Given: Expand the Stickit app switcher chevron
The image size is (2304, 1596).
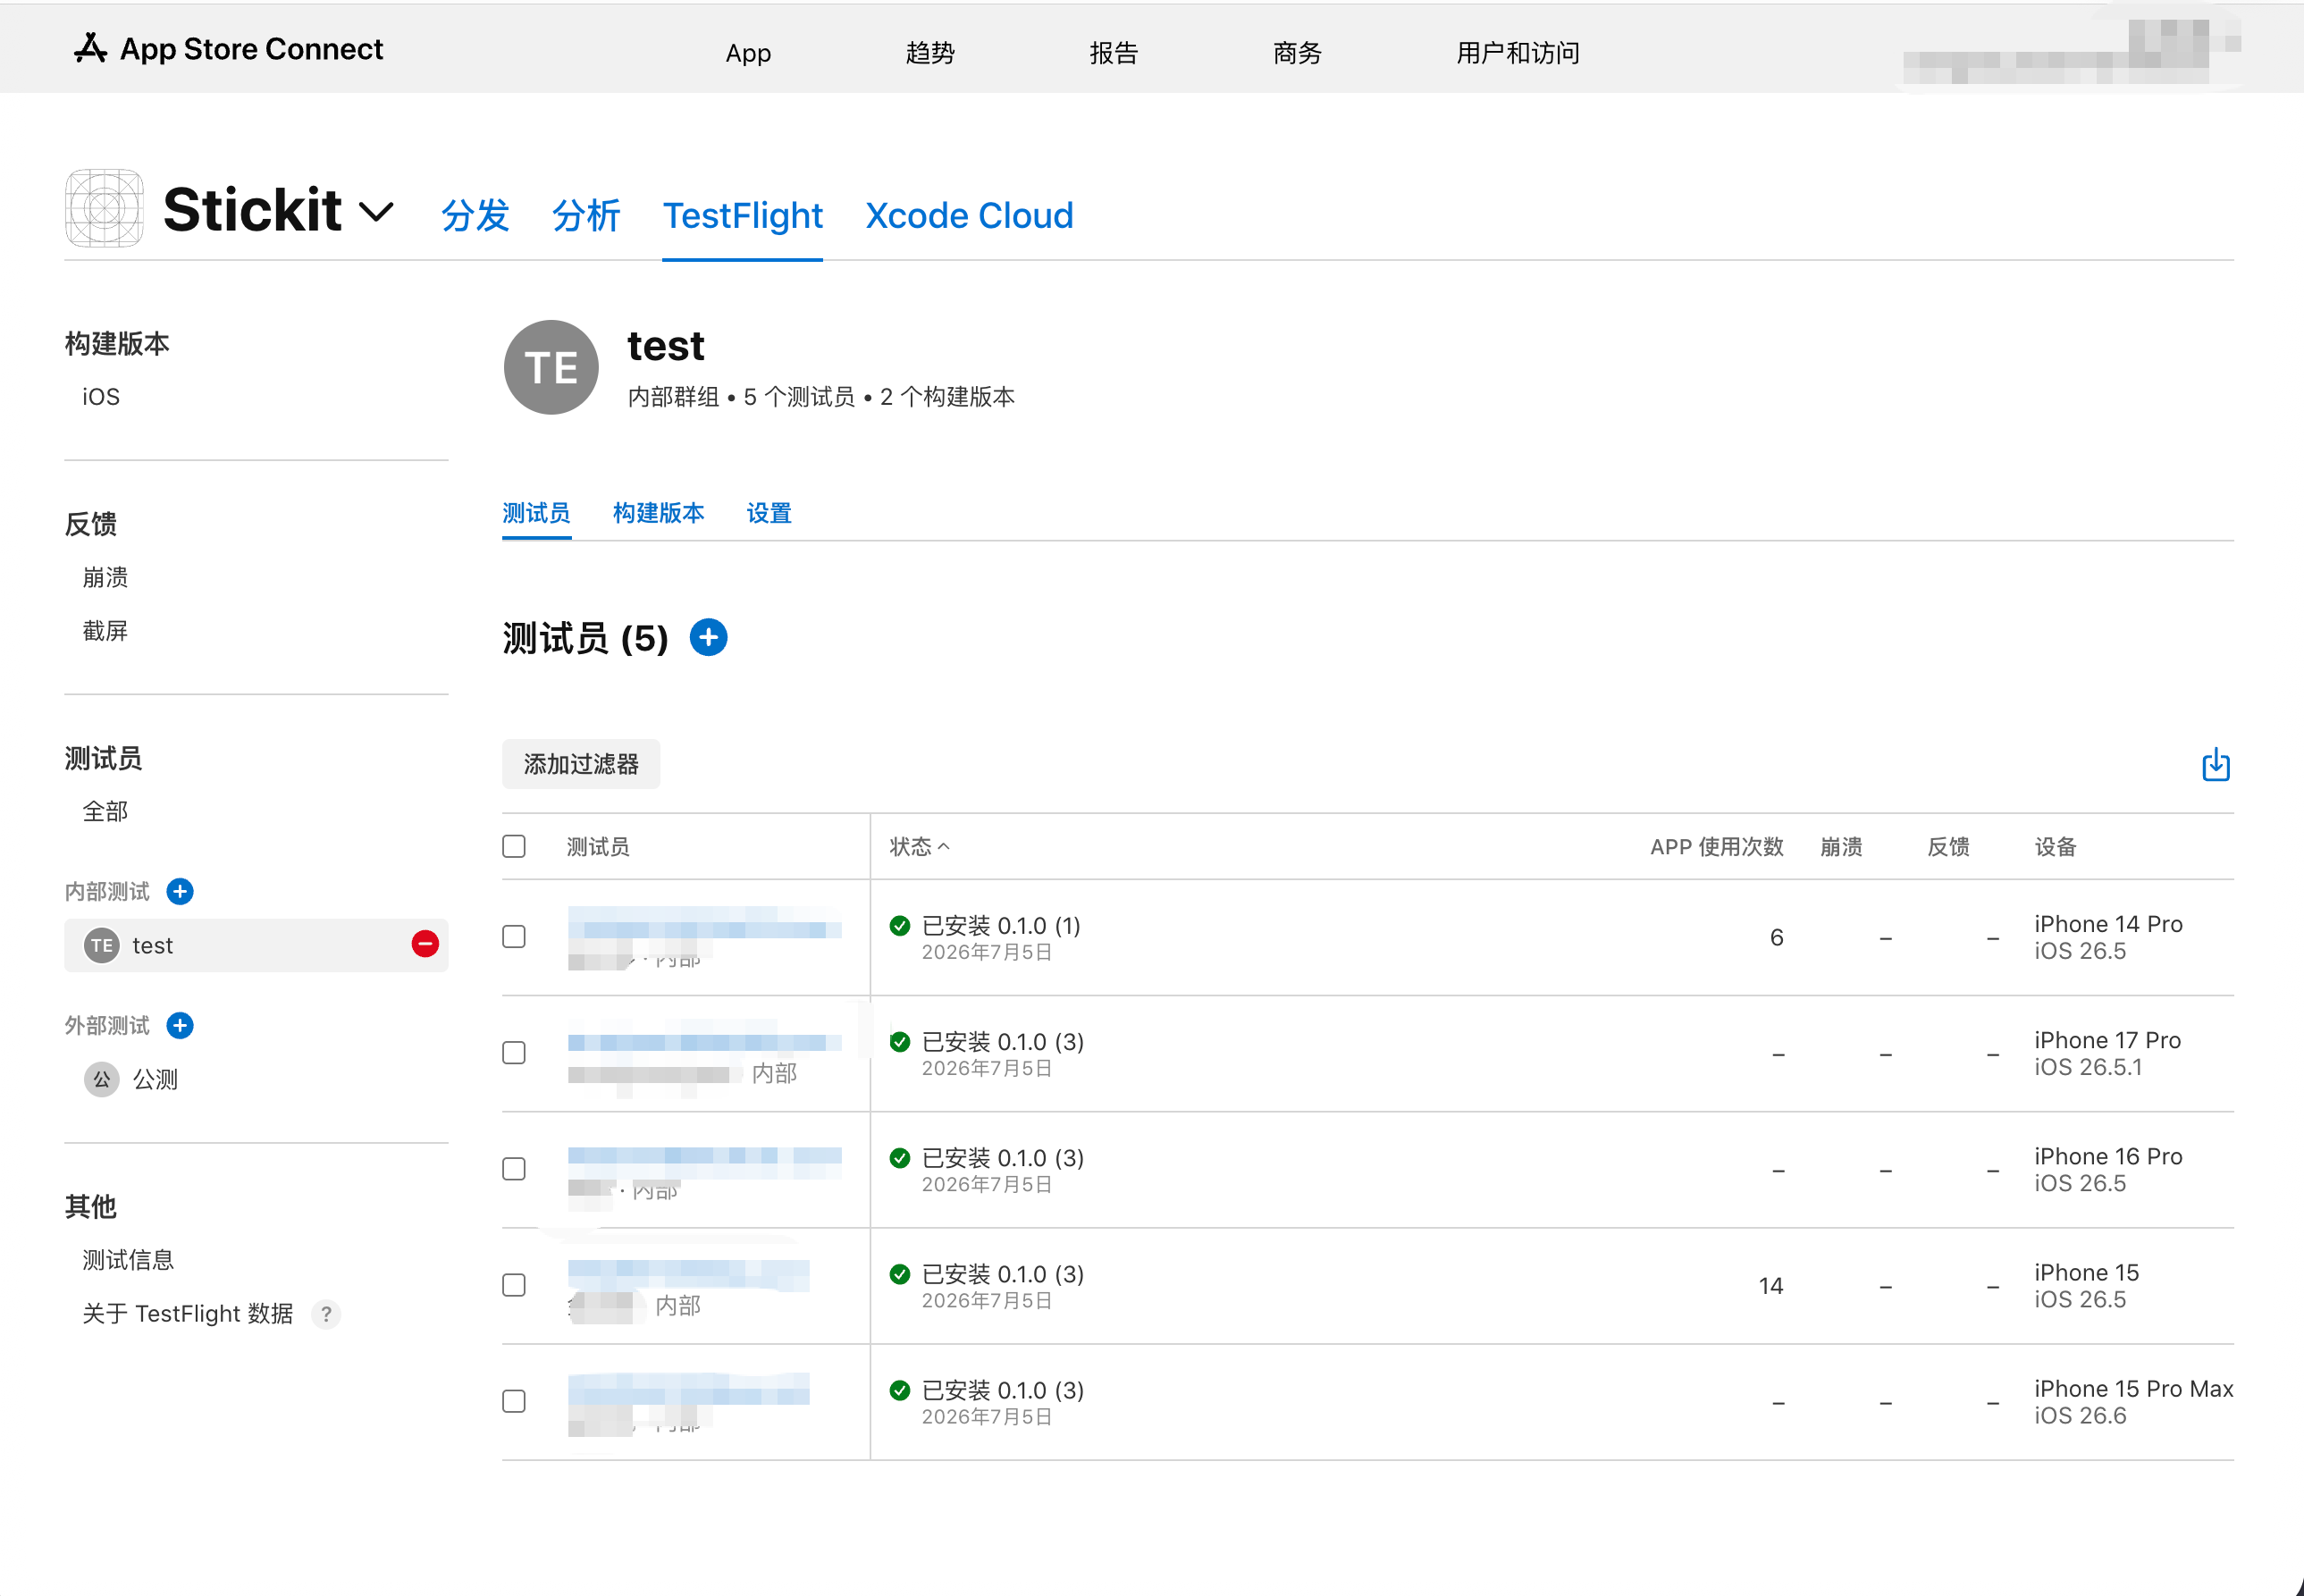Looking at the screenshot, I should tap(376, 212).
